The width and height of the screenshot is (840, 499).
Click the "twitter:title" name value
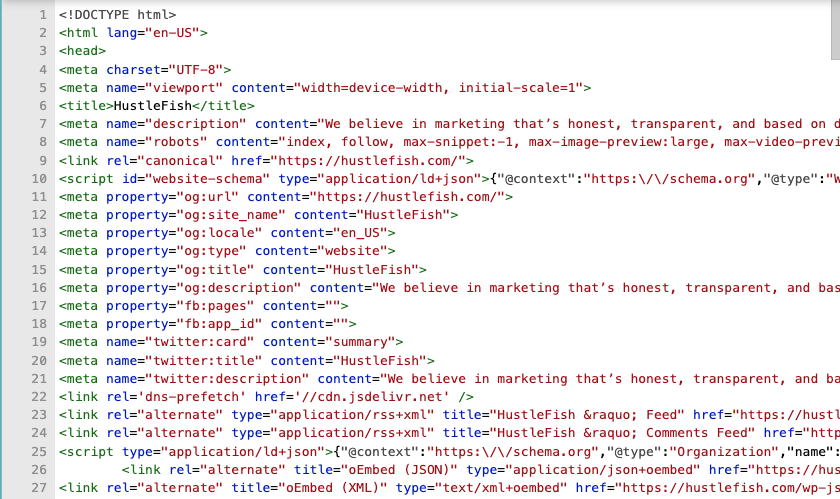click(204, 361)
